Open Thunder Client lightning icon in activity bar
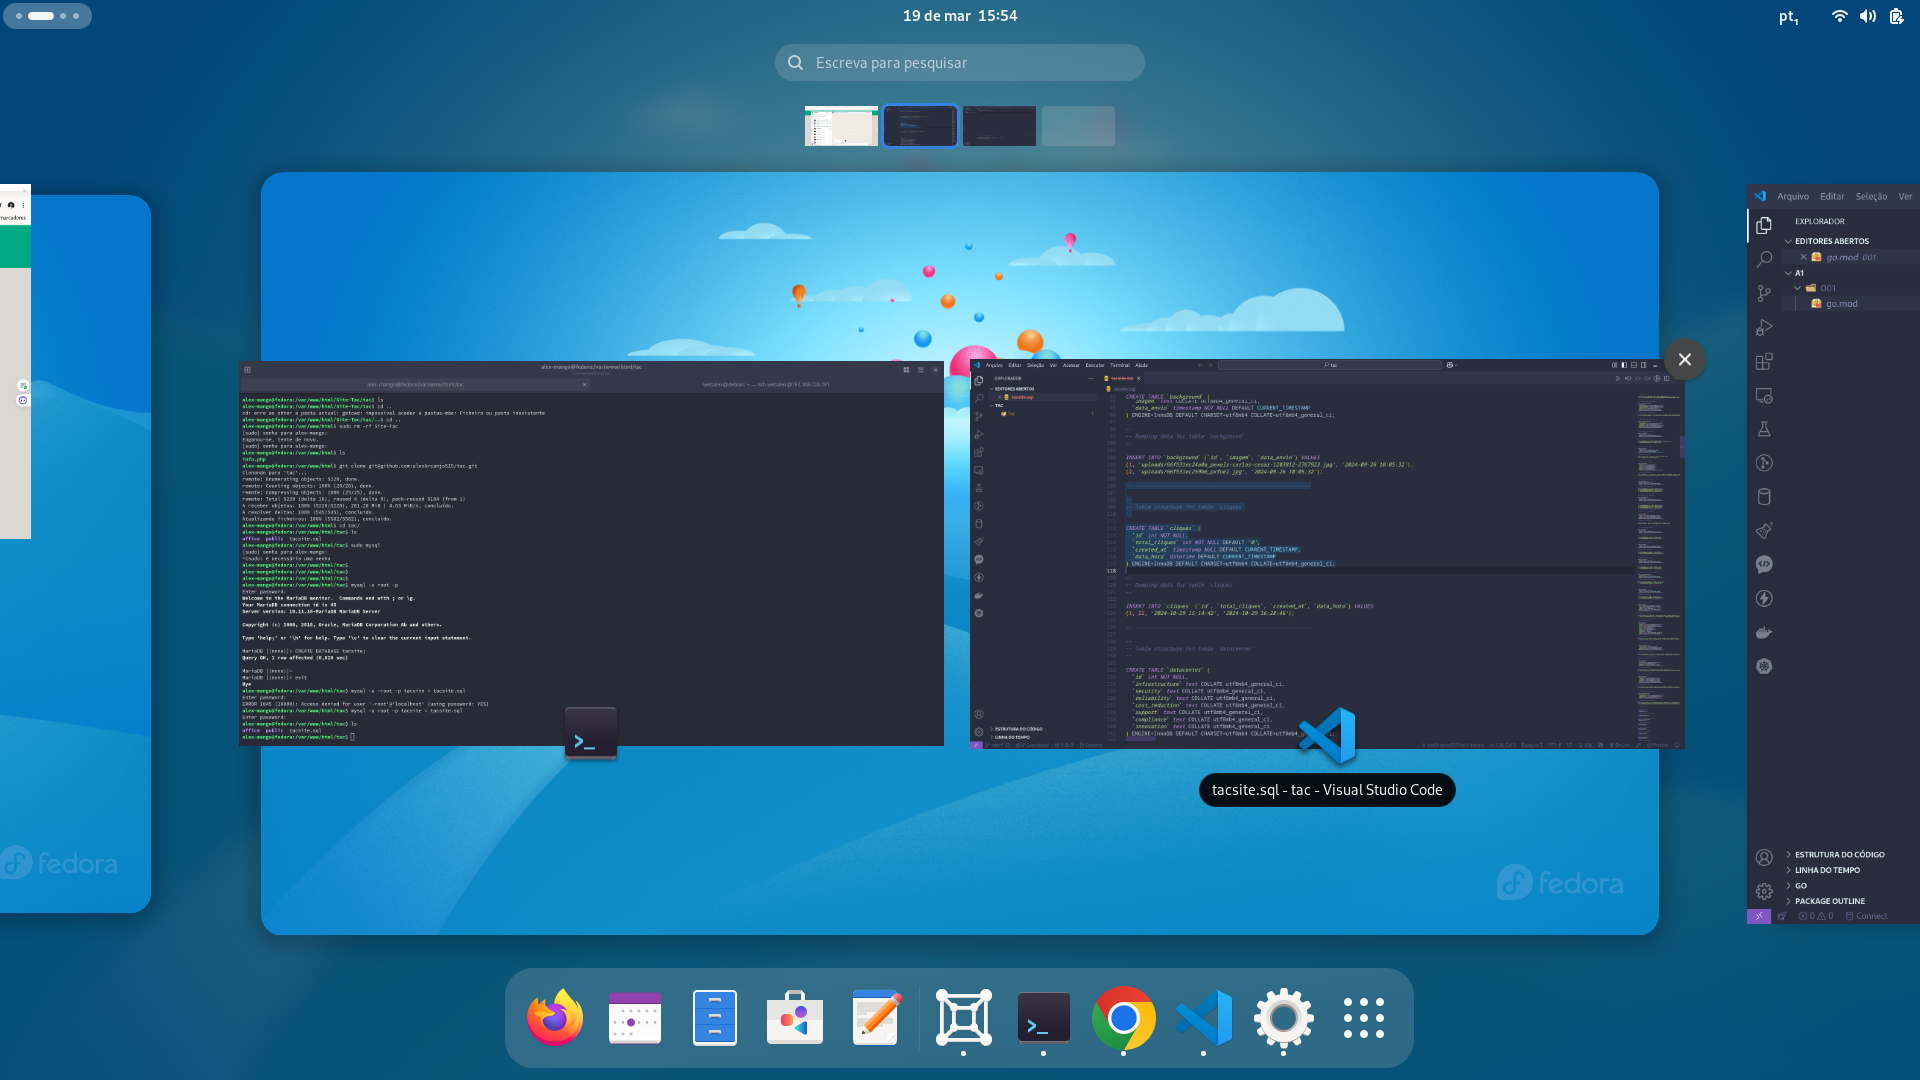 (x=1764, y=598)
